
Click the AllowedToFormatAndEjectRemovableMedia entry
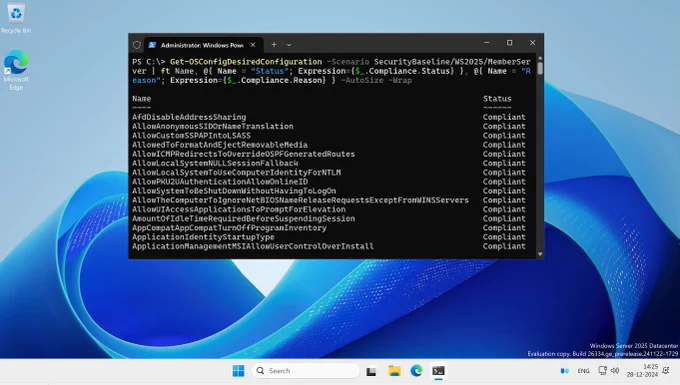[x=220, y=145]
